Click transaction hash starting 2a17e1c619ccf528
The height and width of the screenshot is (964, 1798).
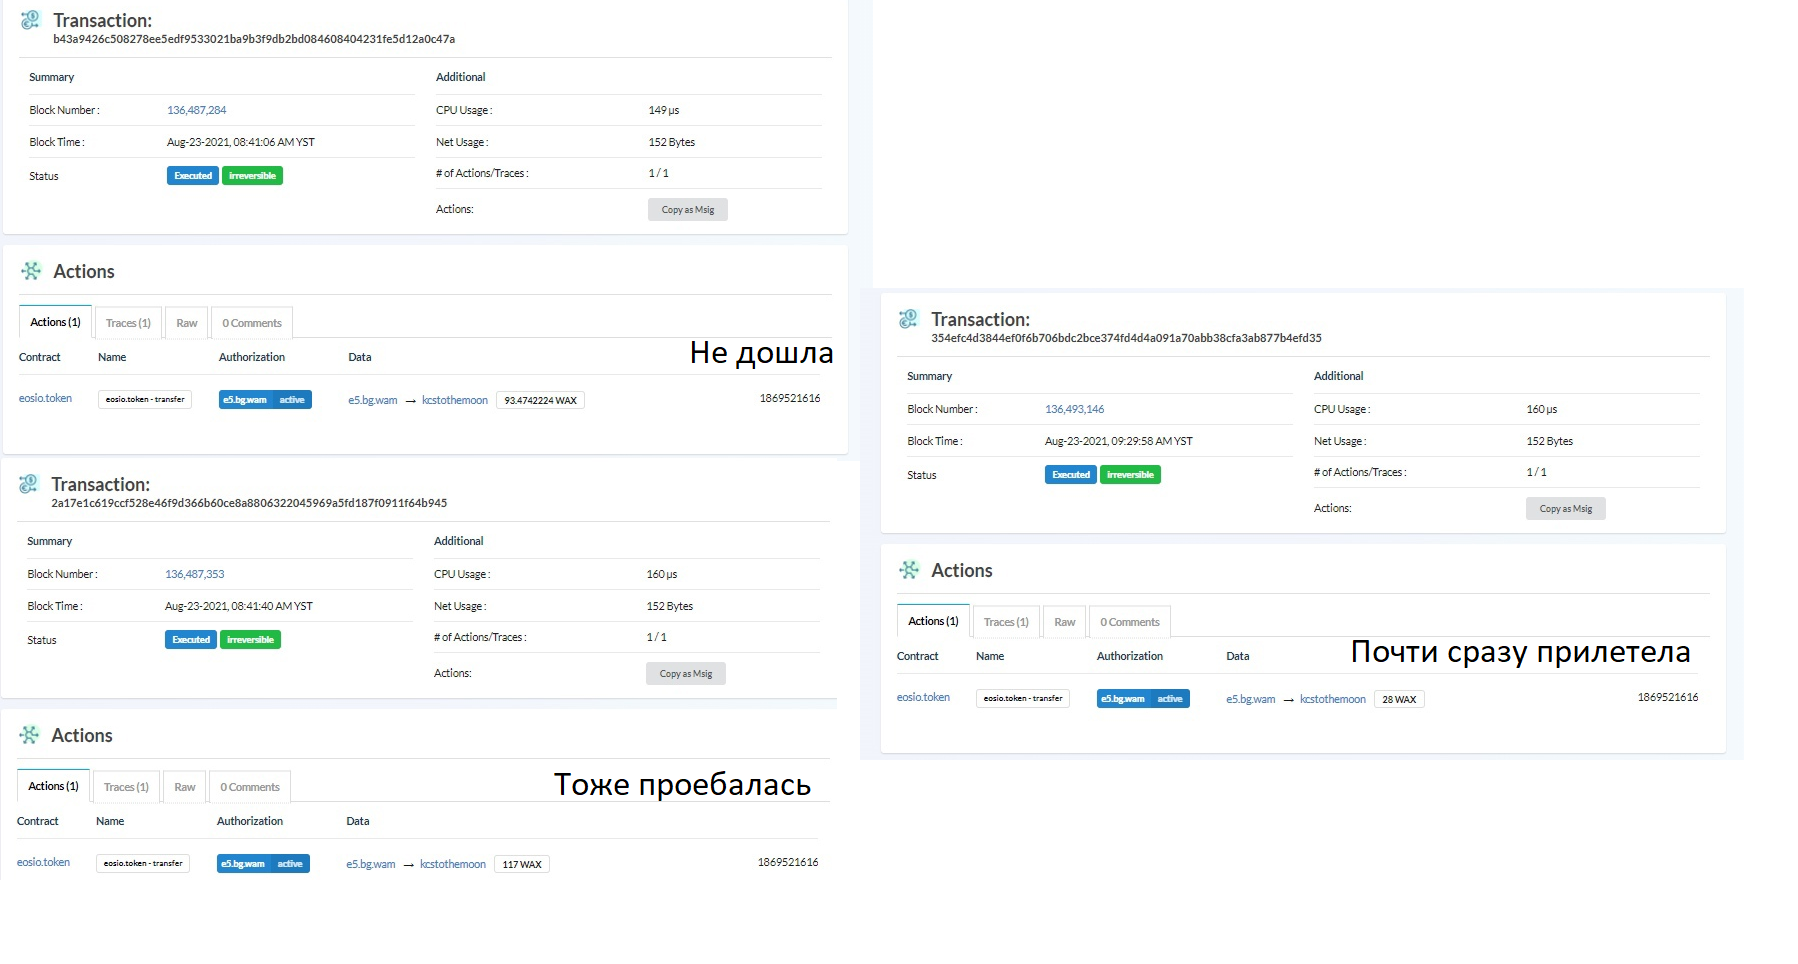(249, 503)
